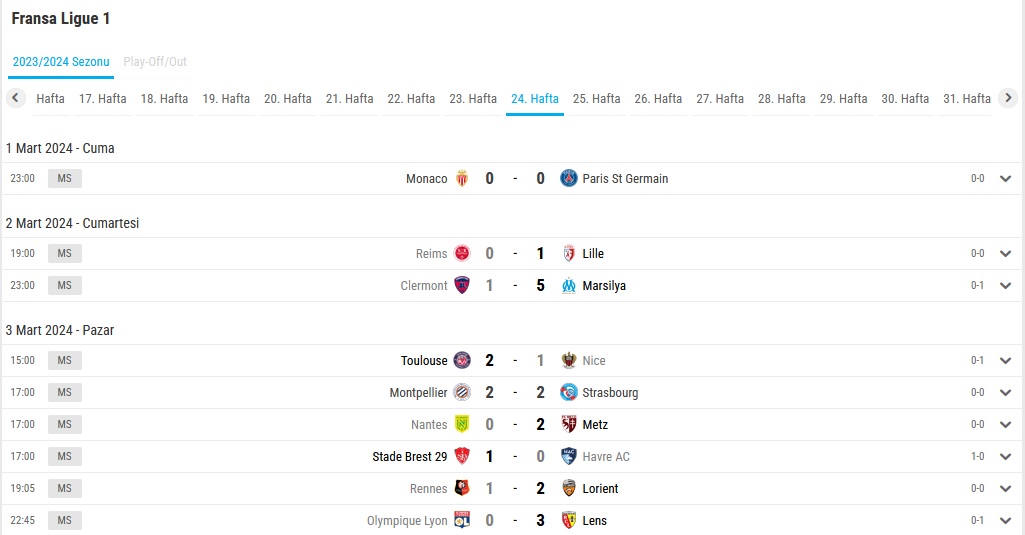The image size is (1025, 535).
Task: Click the Strasbourg team logo
Action: pos(569,392)
